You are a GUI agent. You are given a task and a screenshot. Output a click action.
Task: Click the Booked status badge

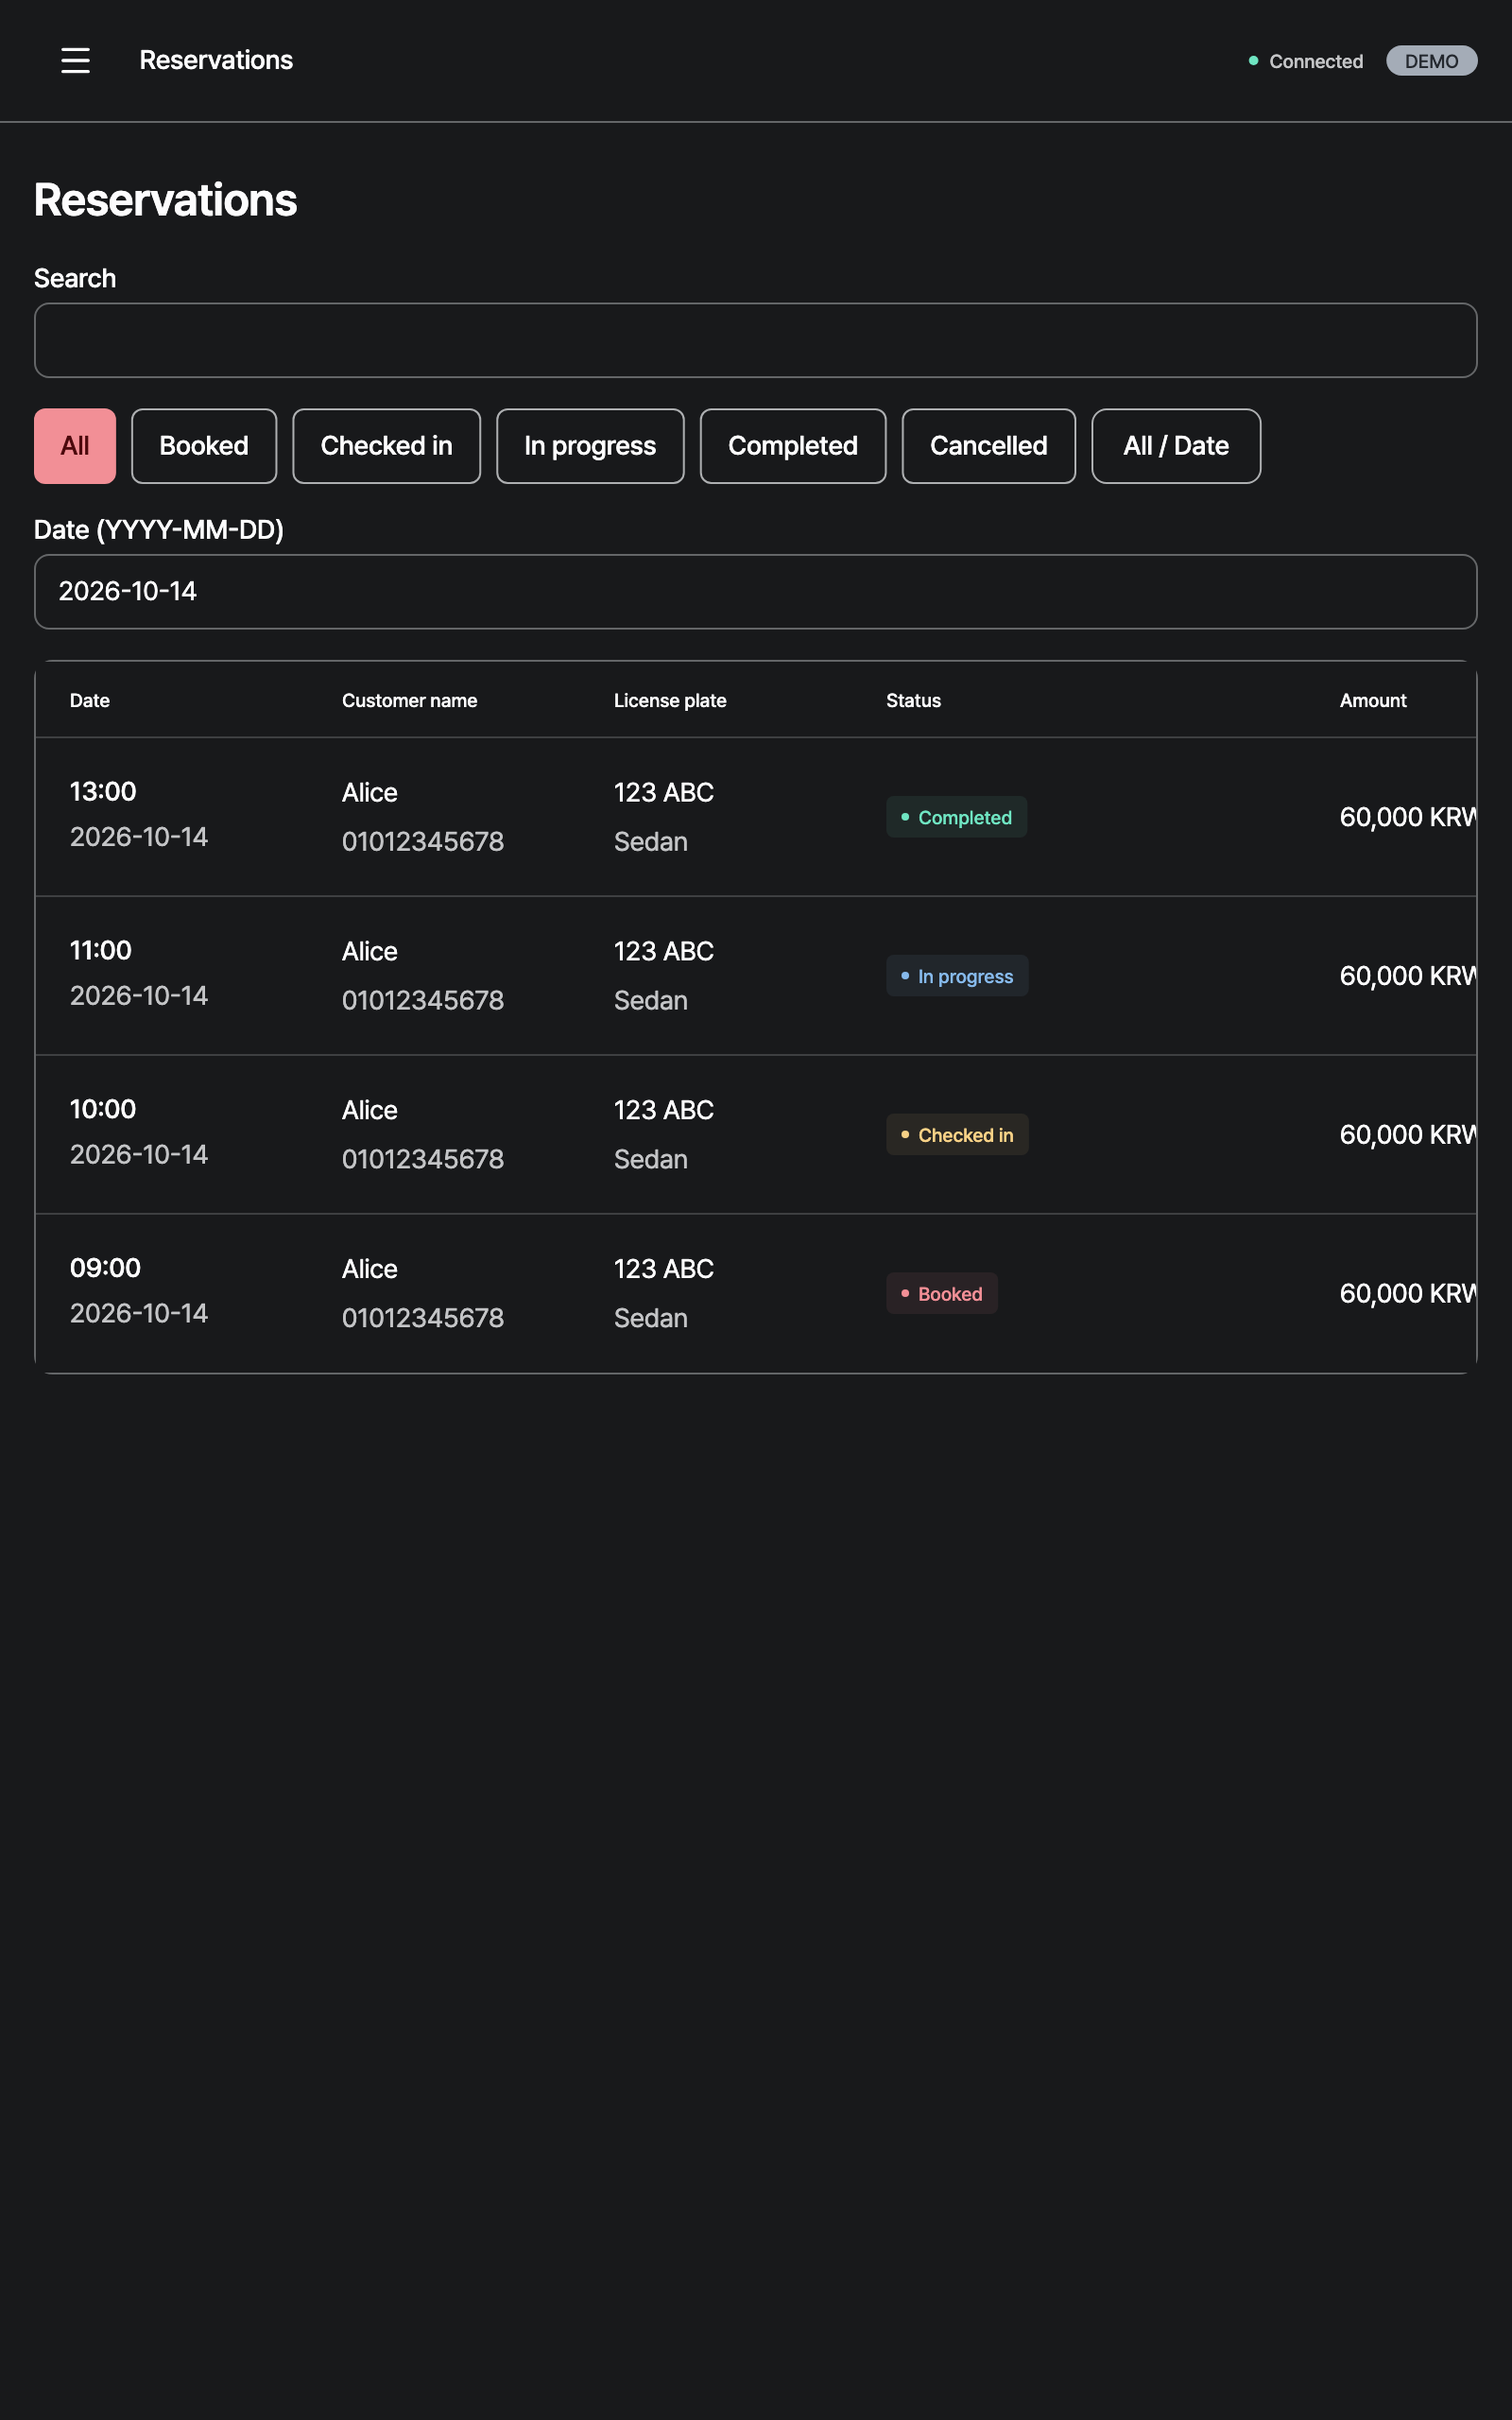pyautogui.click(x=942, y=1293)
